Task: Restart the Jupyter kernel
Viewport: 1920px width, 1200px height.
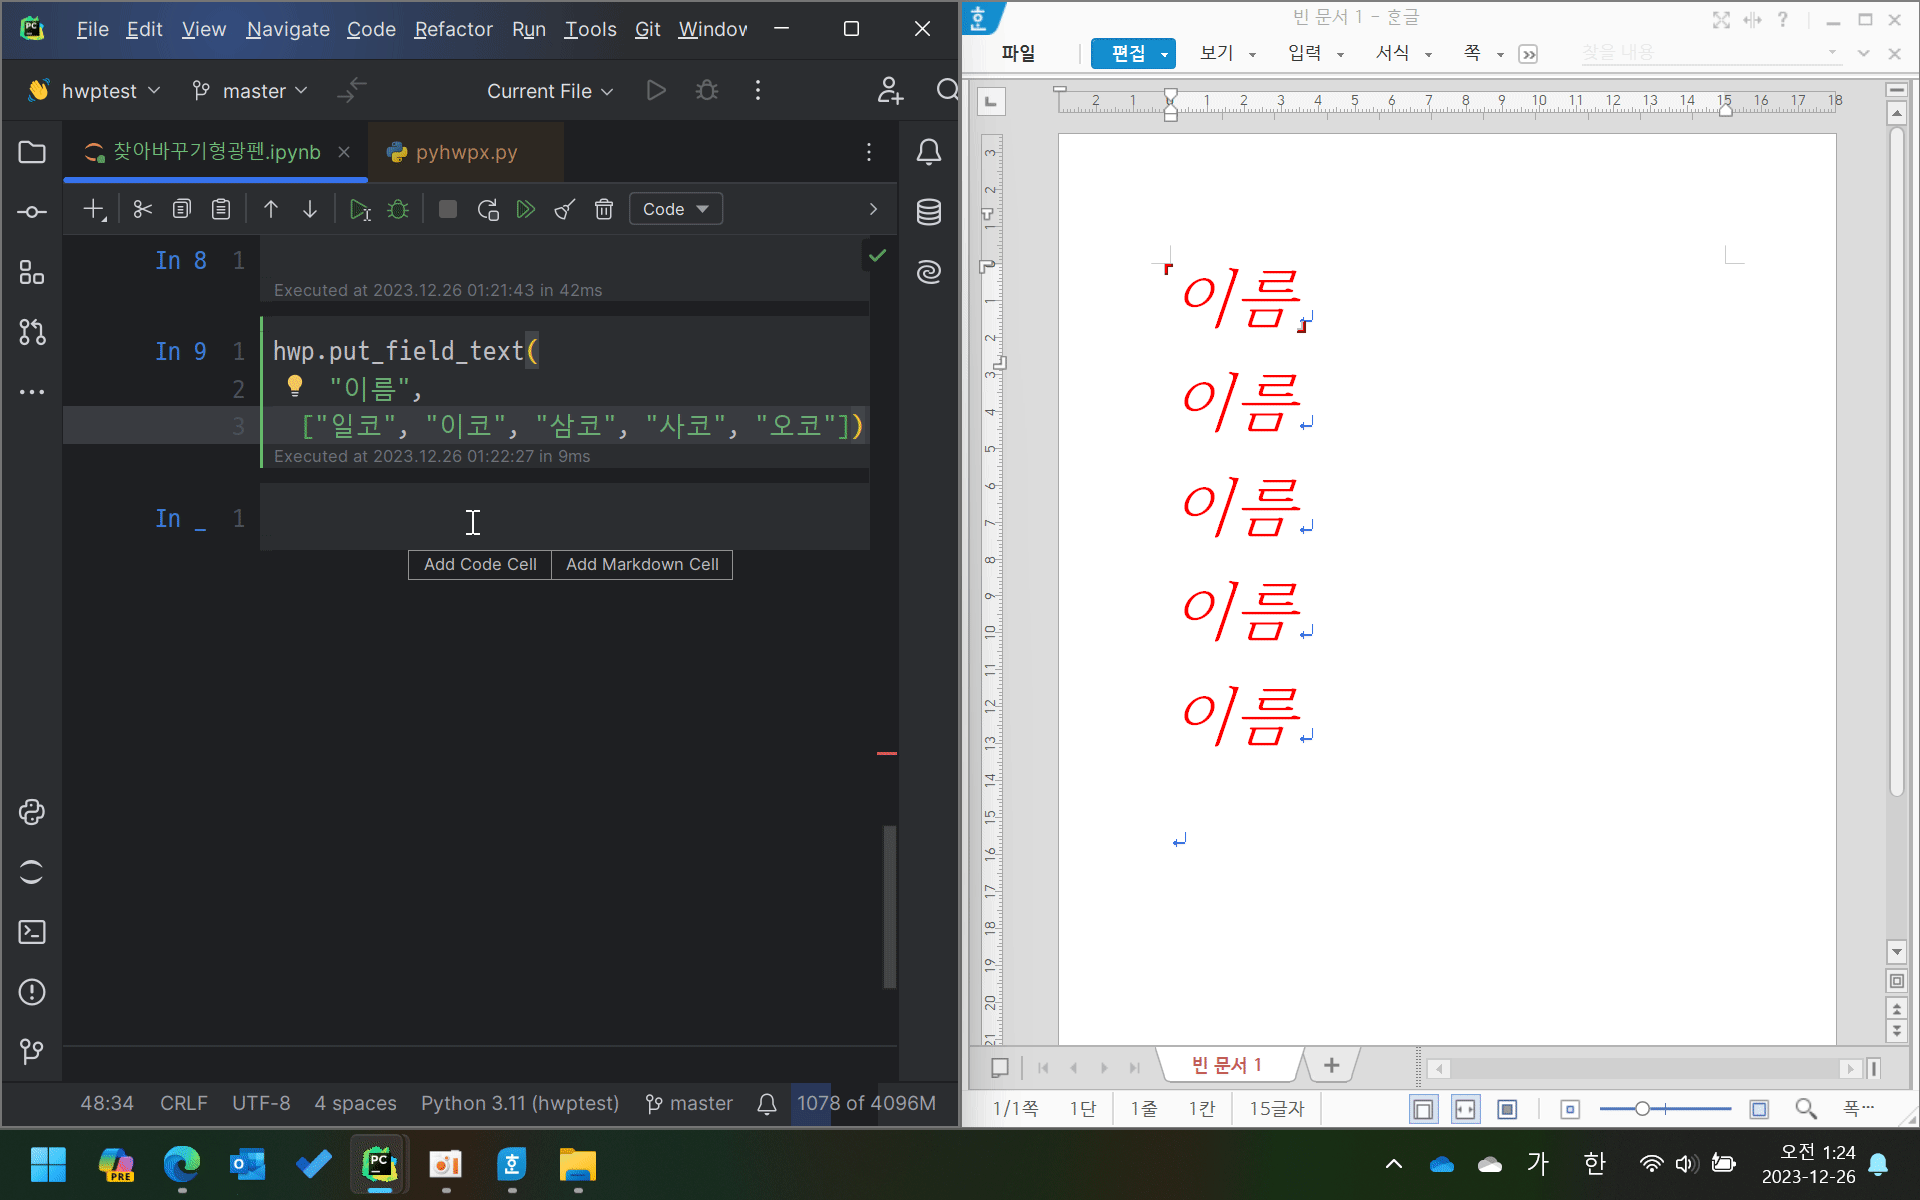Action: pyautogui.click(x=487, y=209)
